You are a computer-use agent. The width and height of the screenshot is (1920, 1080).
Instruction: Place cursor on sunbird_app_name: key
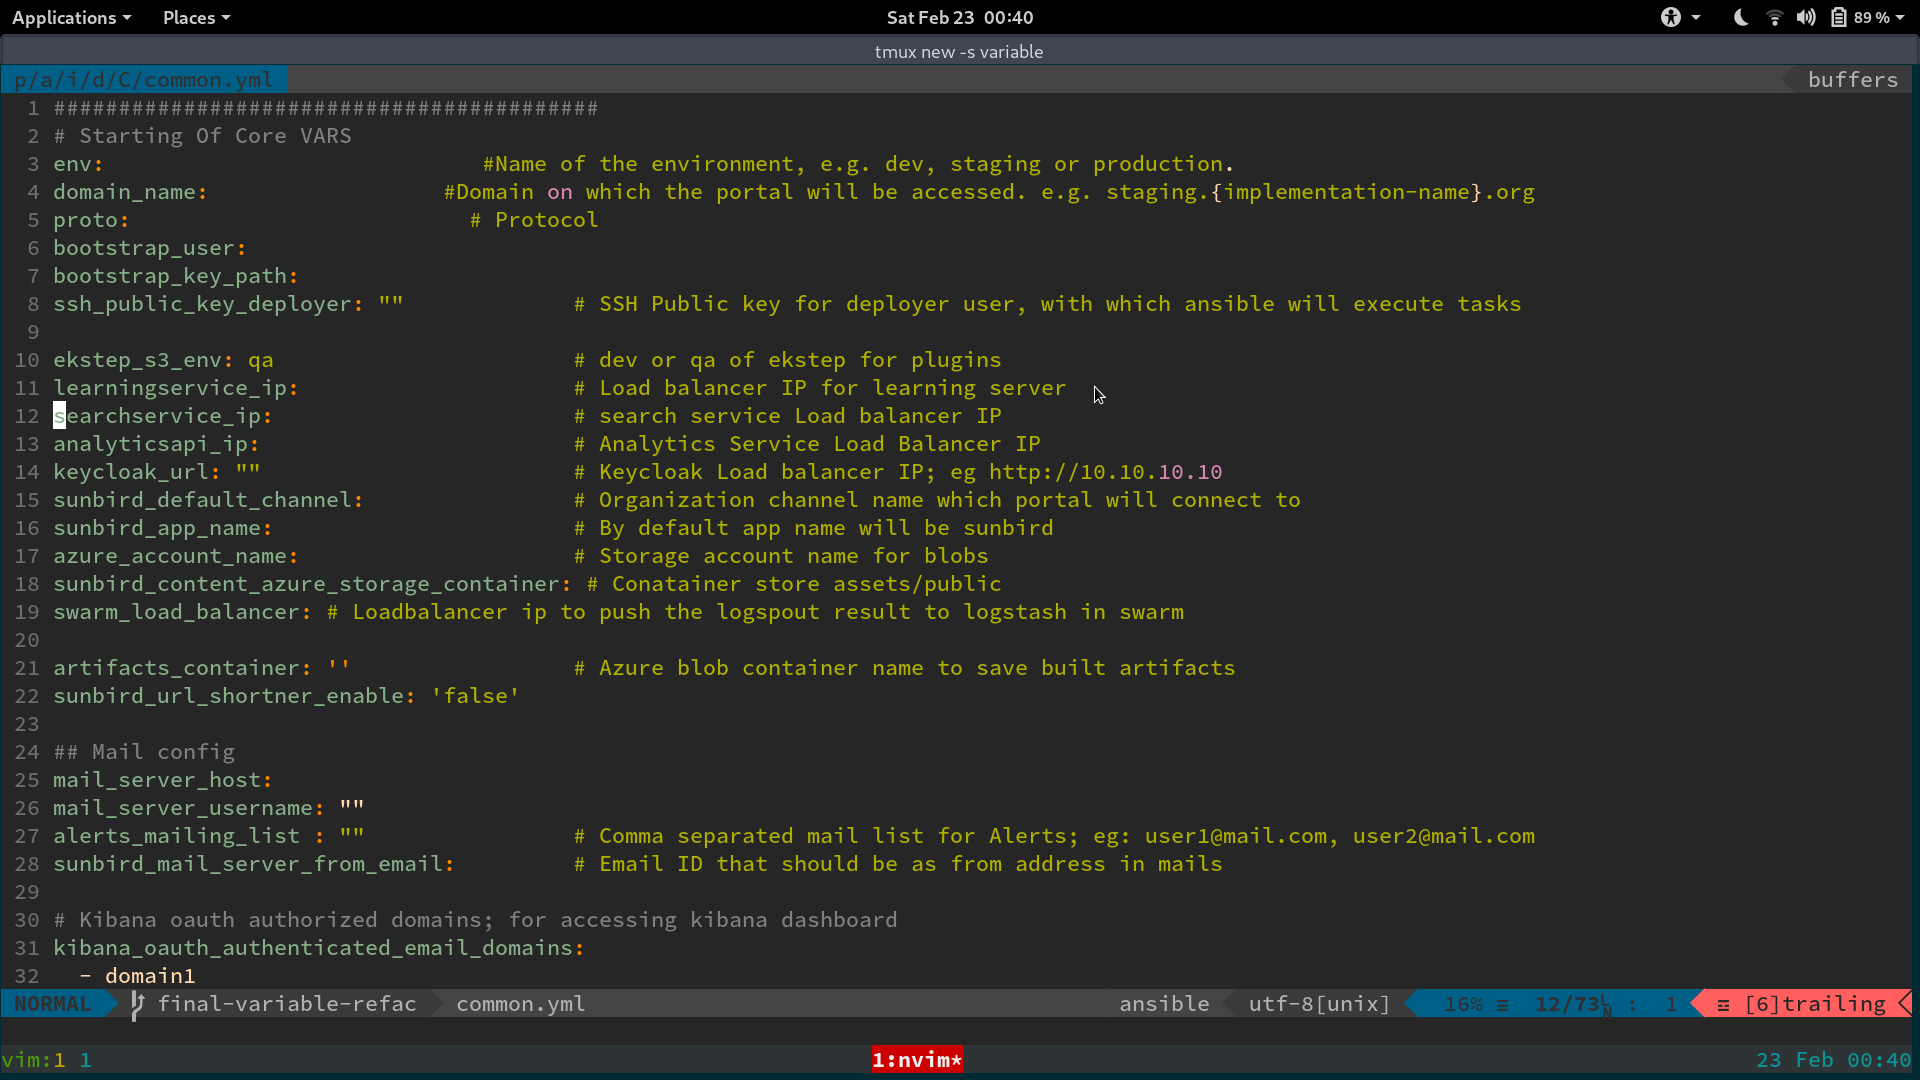pyautogui.click(x=163, y=527)
